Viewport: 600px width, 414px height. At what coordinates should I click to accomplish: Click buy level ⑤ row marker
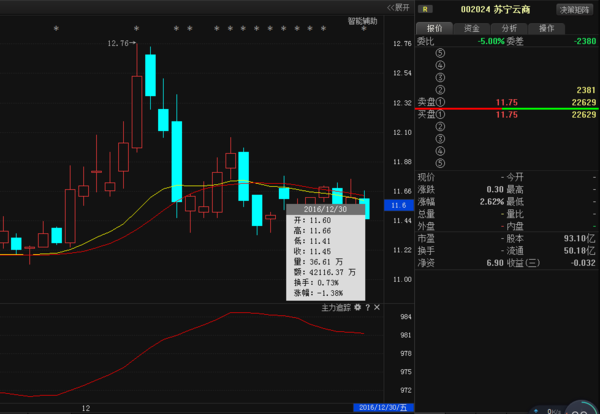tap(440, 163)
